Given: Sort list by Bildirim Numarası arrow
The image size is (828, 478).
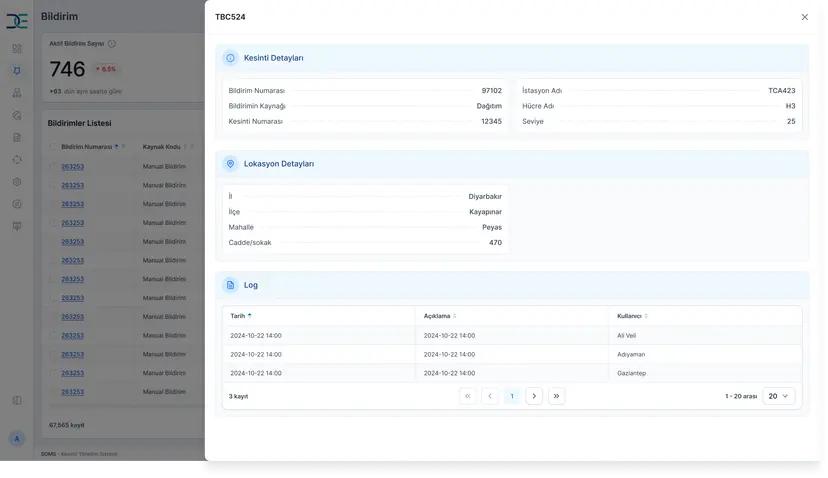Looking at the screenshot, I should pos(117,147).
